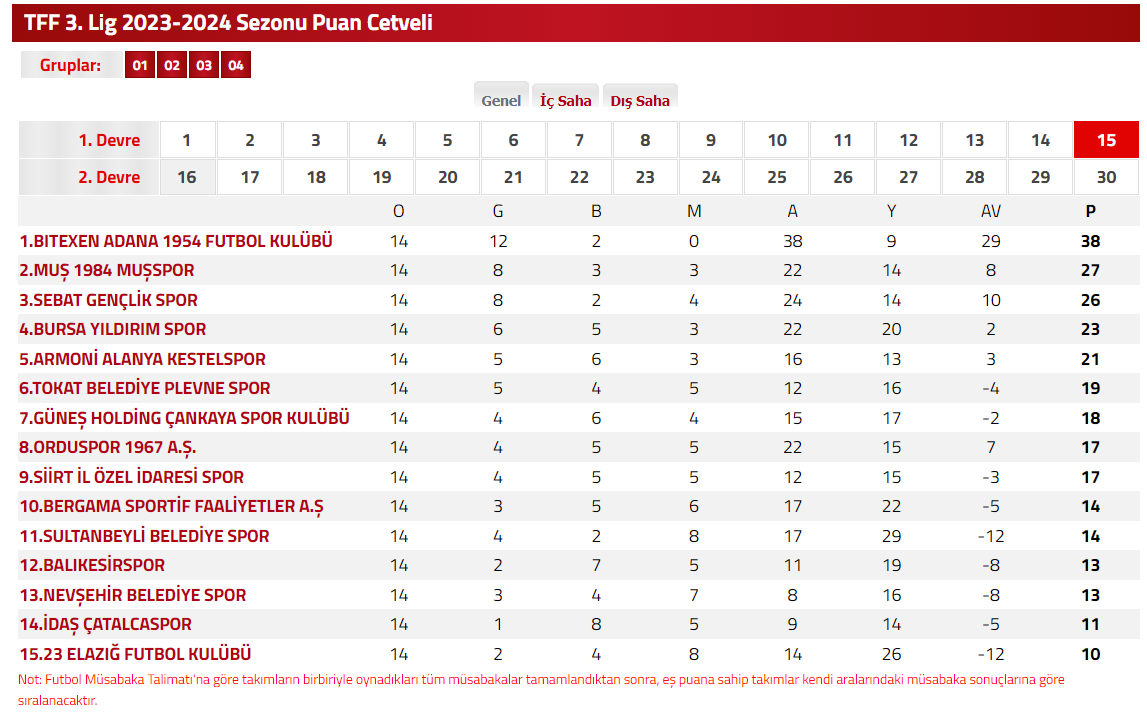1147x725 pixels.
Task: Choose week 22 in 2. Devre
Action: tap(579, 177)
